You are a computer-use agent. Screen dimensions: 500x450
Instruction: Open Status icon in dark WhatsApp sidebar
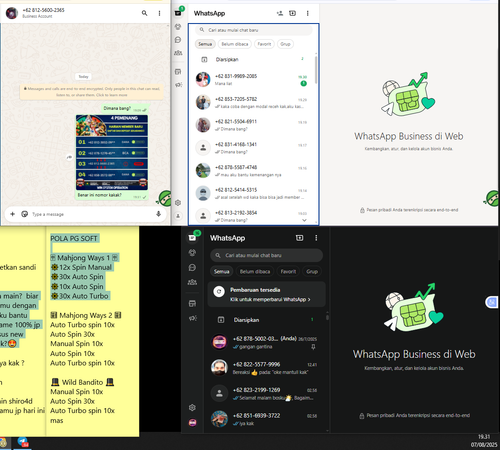192,253
